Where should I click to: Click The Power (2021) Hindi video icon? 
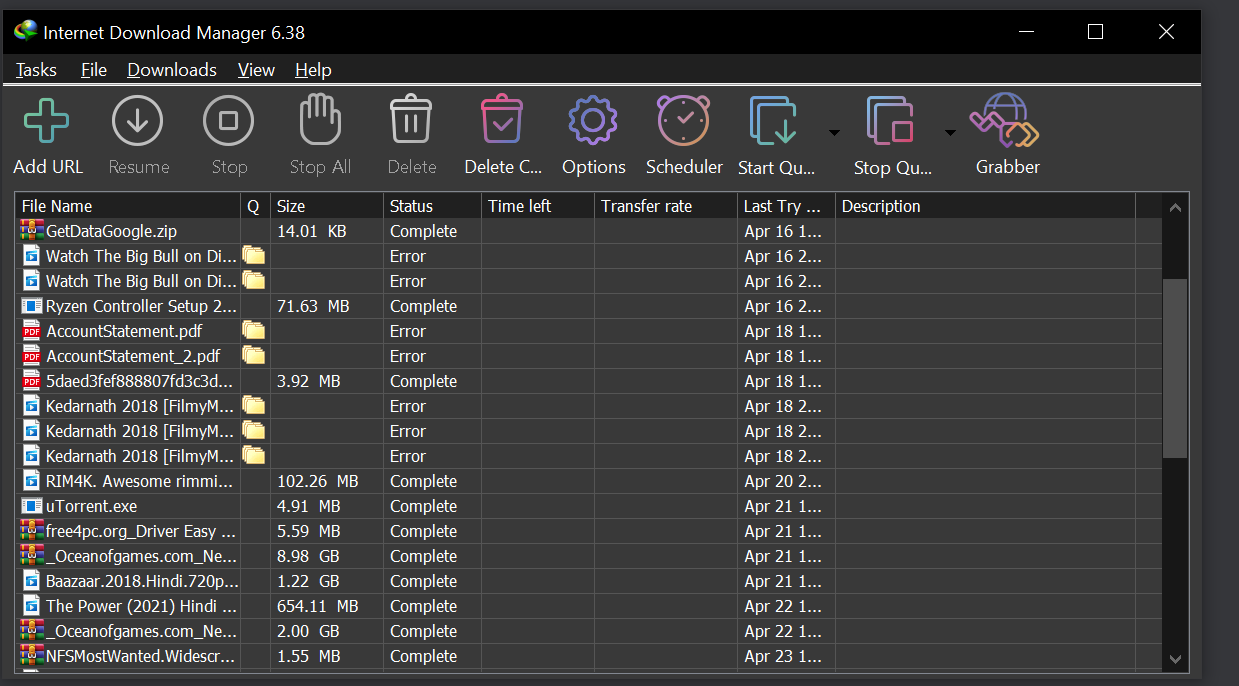[32, 606]
